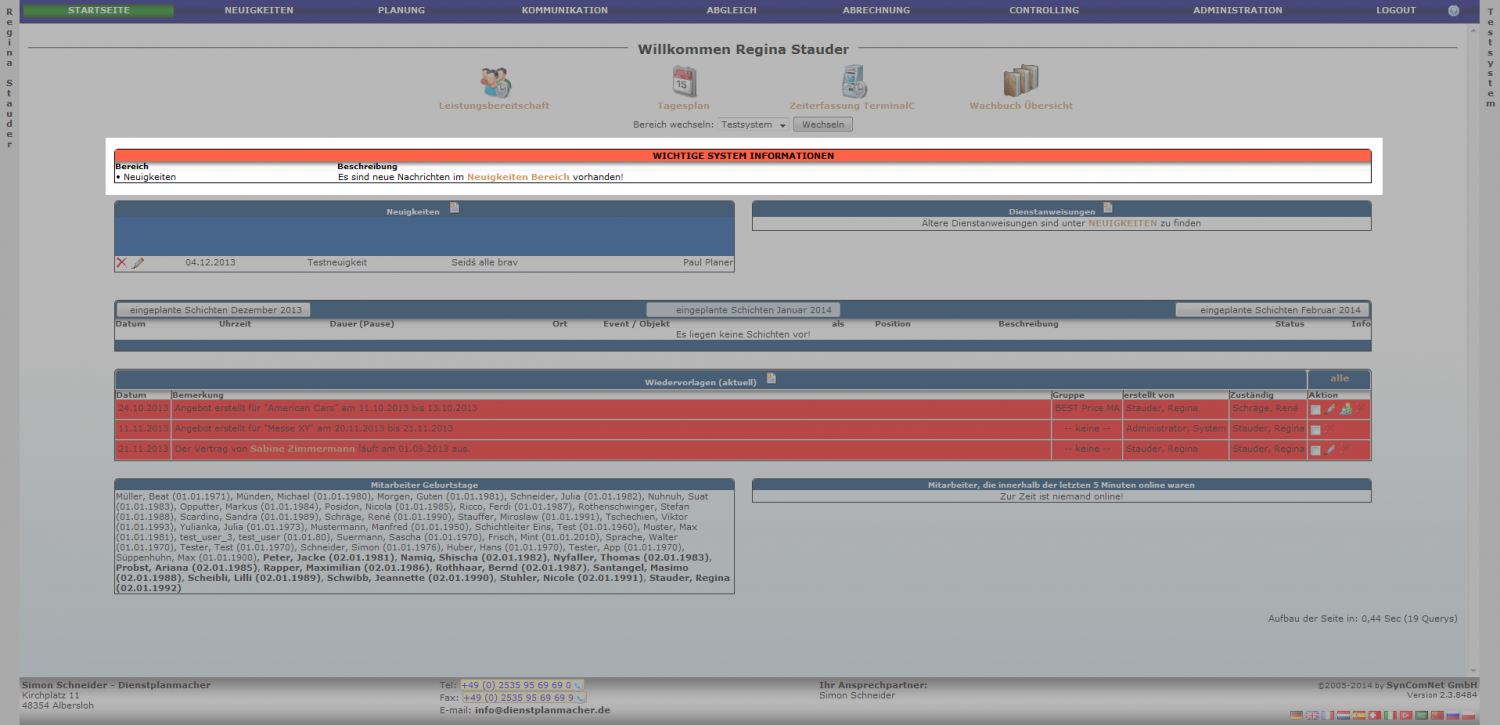Open the Abrechnung menu

coord(876,10)
